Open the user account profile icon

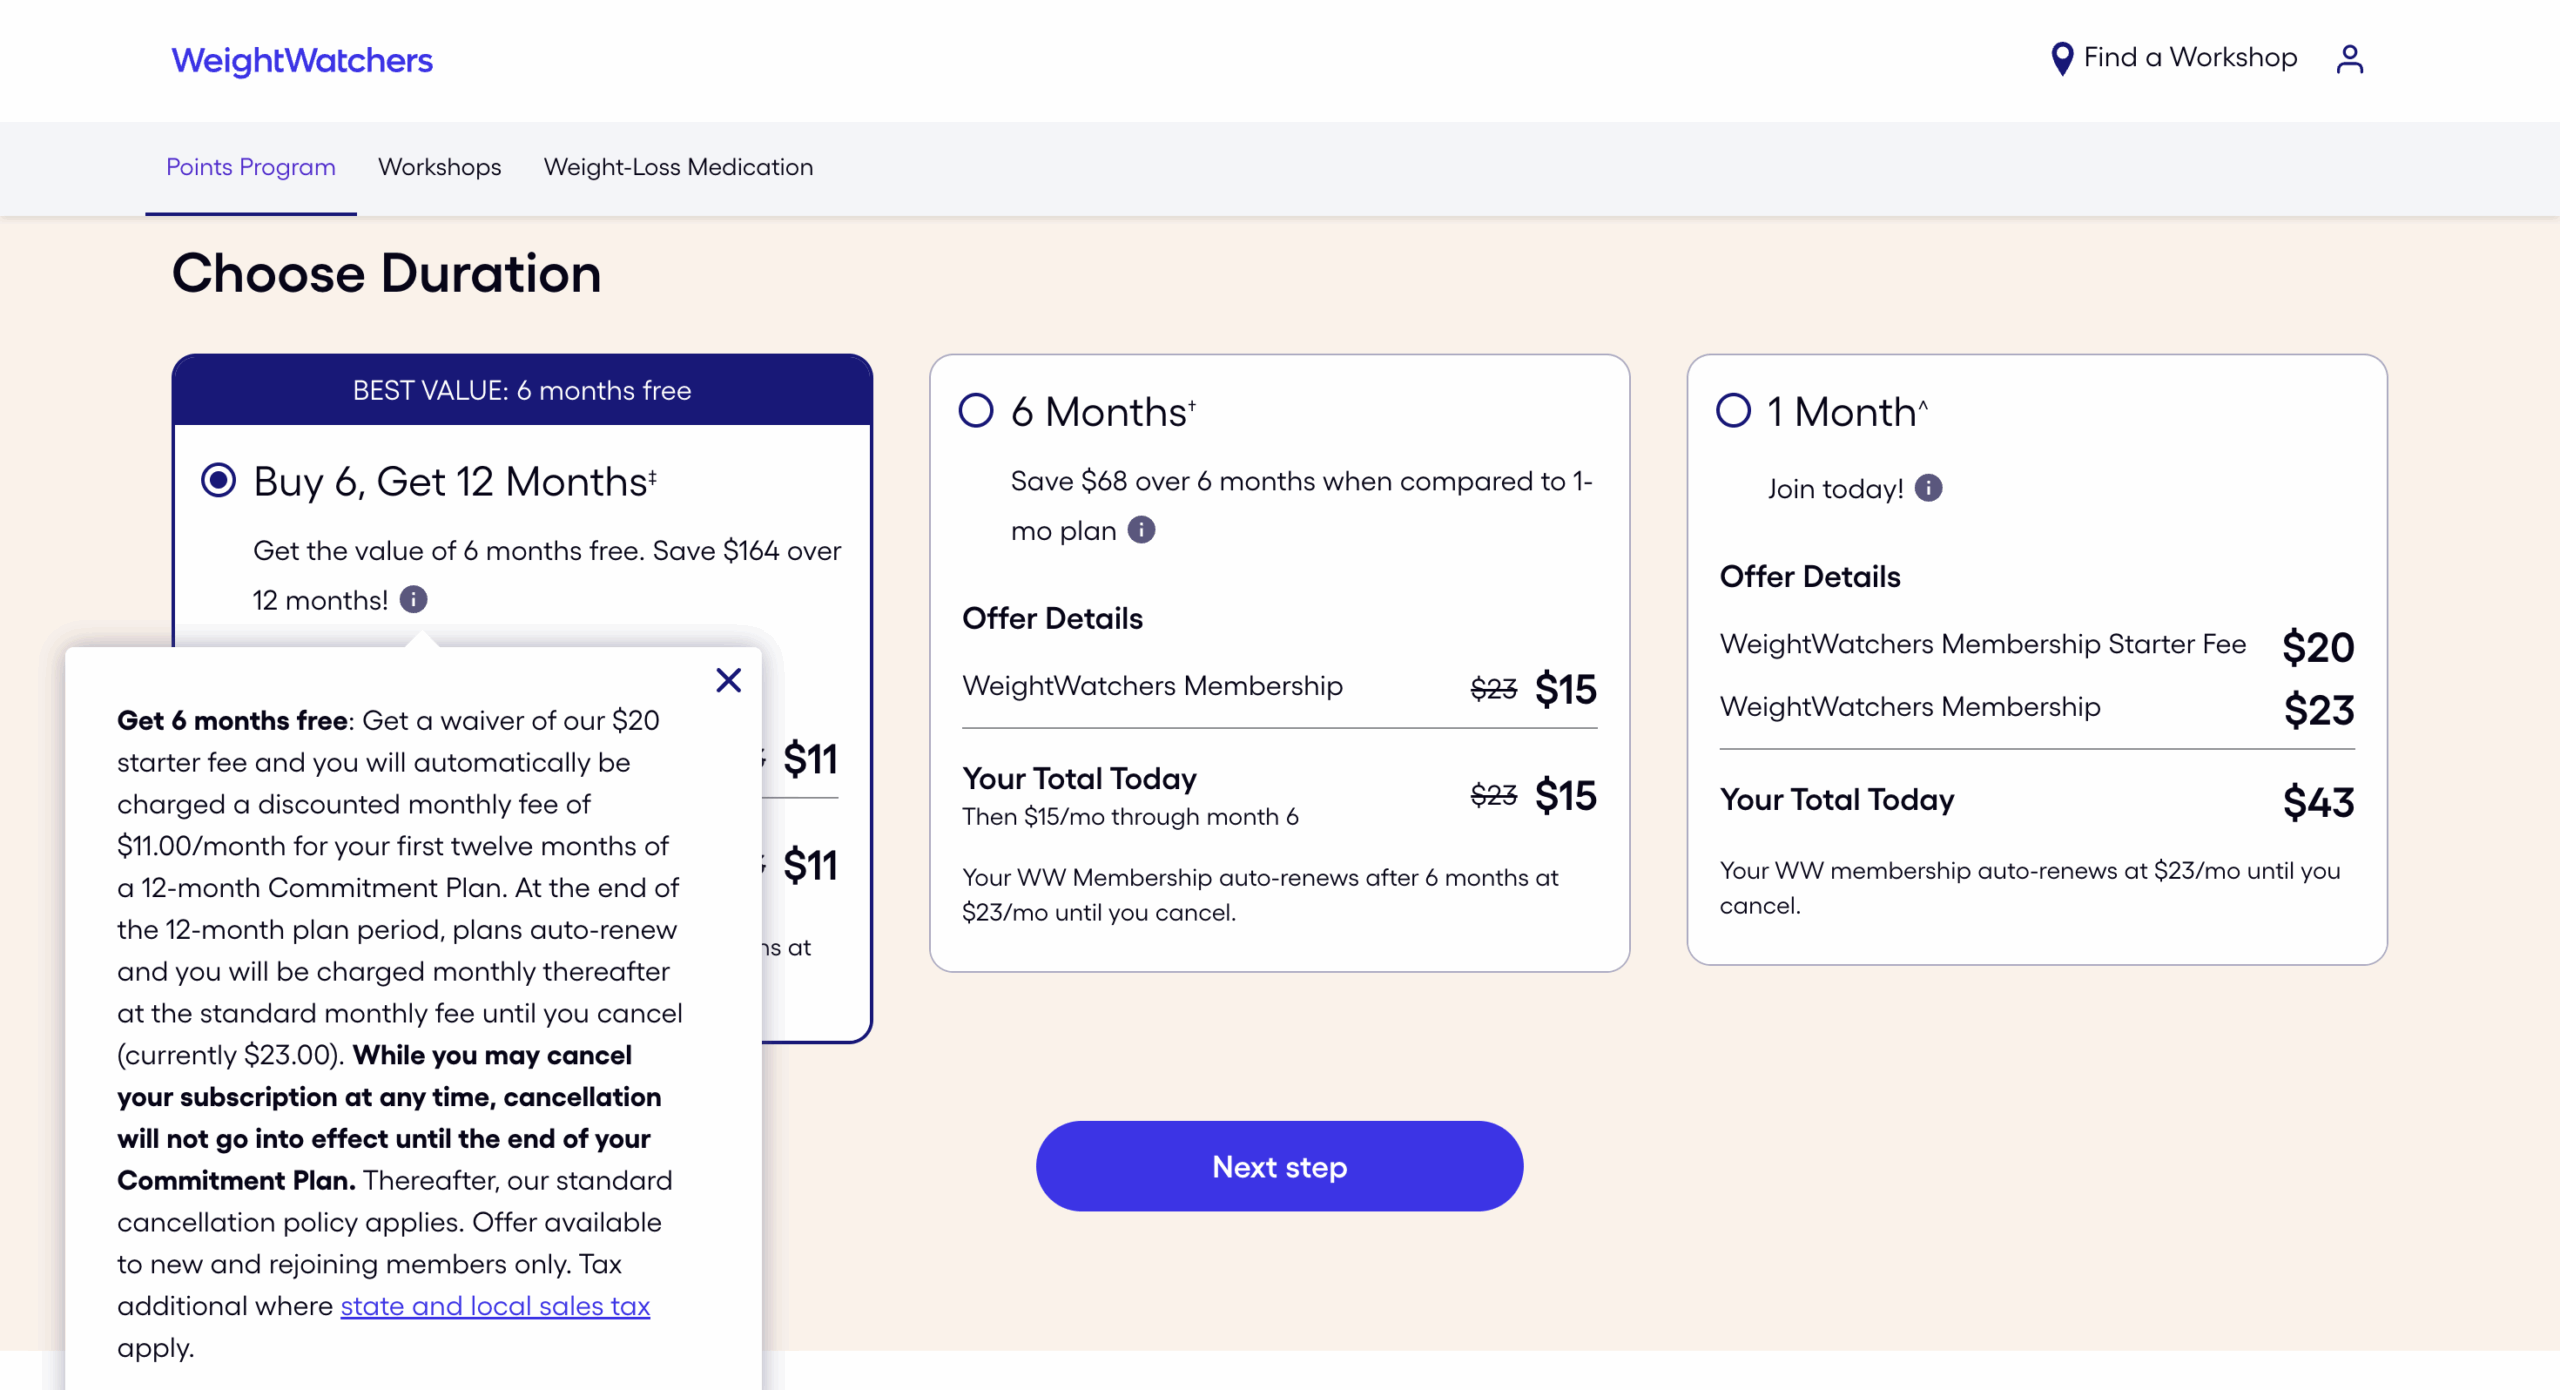[2349, 59]
